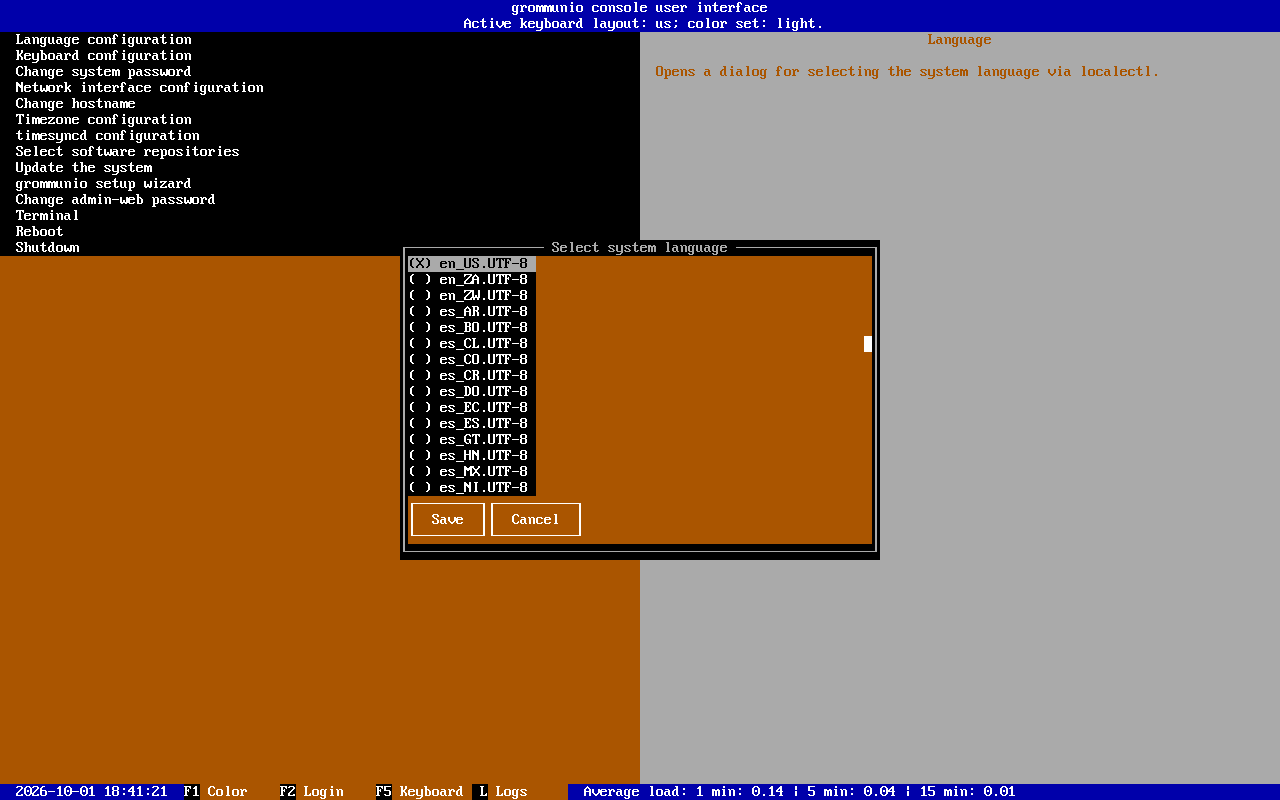Click the Average load status text
1280x800 pixels.
(x=800, y=792)
